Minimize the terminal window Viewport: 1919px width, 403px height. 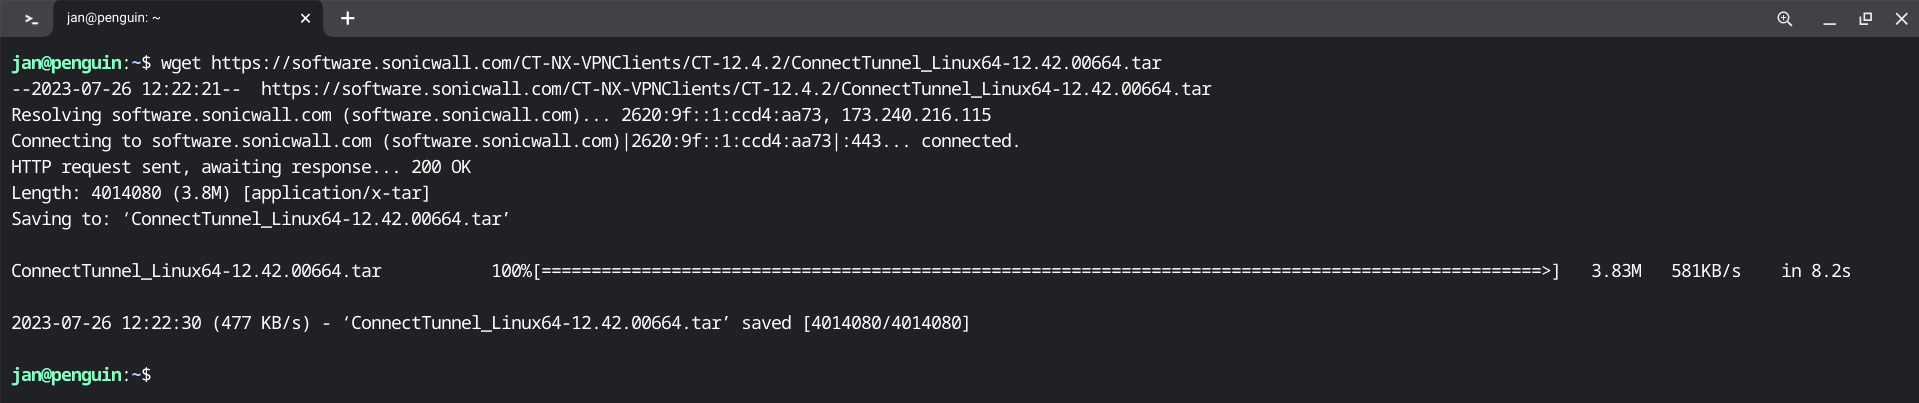point(1829,19)
